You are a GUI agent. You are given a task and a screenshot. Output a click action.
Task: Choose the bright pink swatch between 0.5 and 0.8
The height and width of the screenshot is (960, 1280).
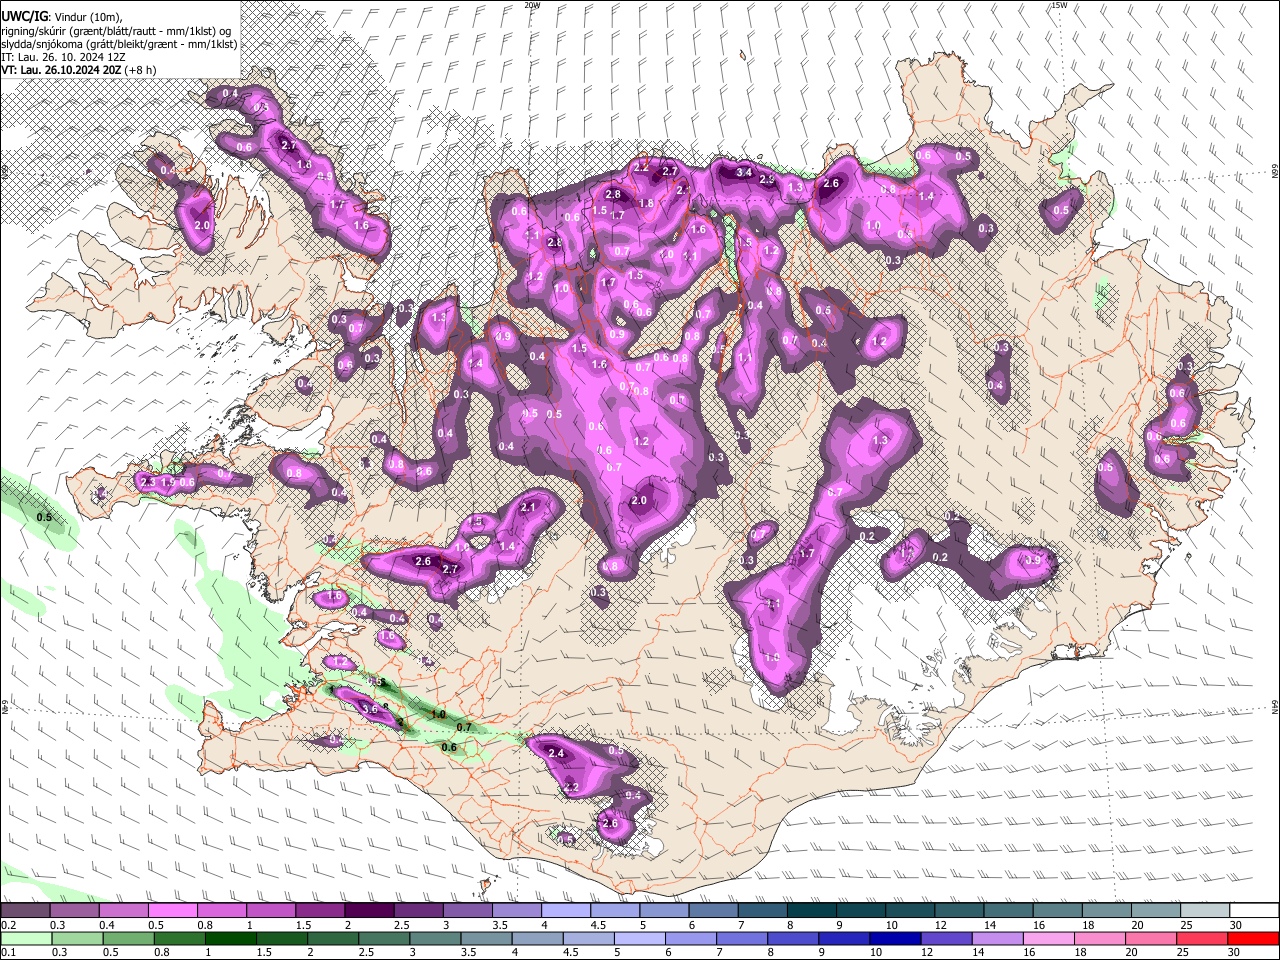coord(174,911)
